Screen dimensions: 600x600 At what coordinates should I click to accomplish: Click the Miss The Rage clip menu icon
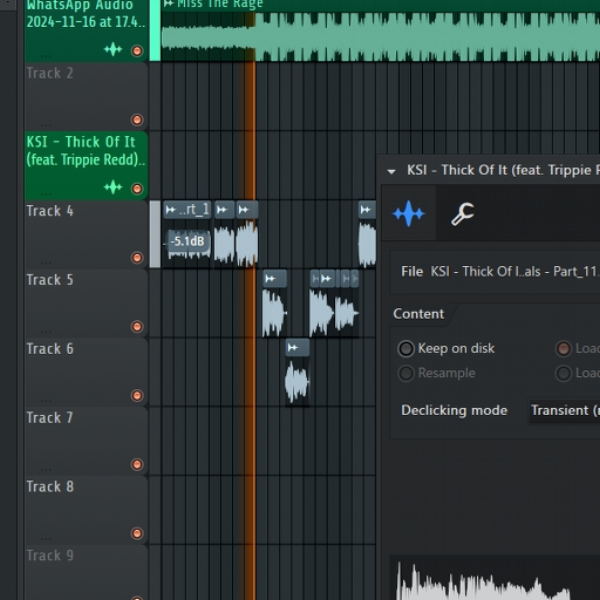point(168,4)
